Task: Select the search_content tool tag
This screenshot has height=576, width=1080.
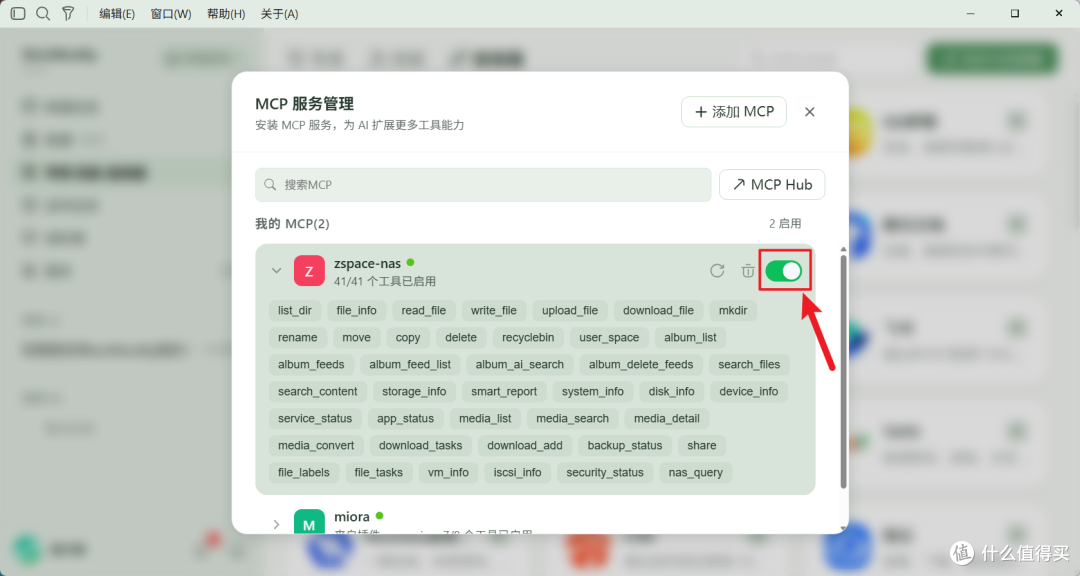Action: click(318, 391)
